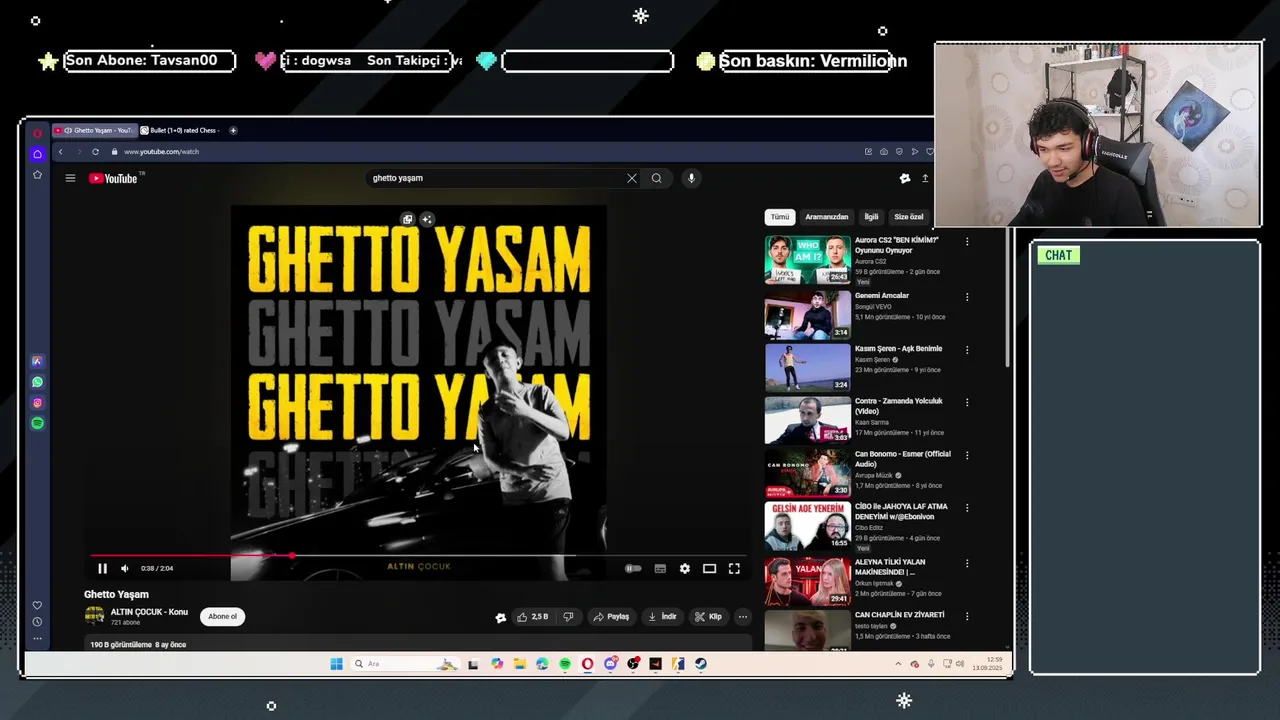Open the more actions ellipsis under the video

[x=742, y=617]
